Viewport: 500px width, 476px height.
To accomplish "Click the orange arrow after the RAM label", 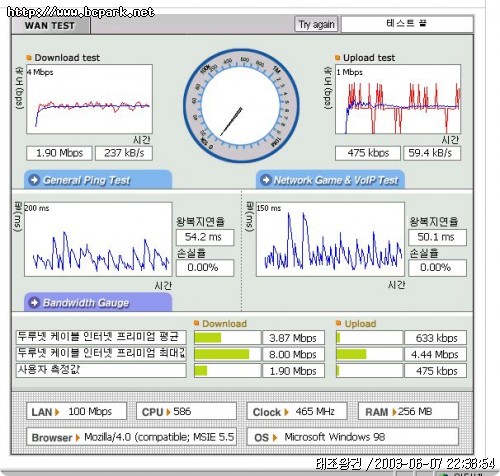I will [x=394, y=412].
